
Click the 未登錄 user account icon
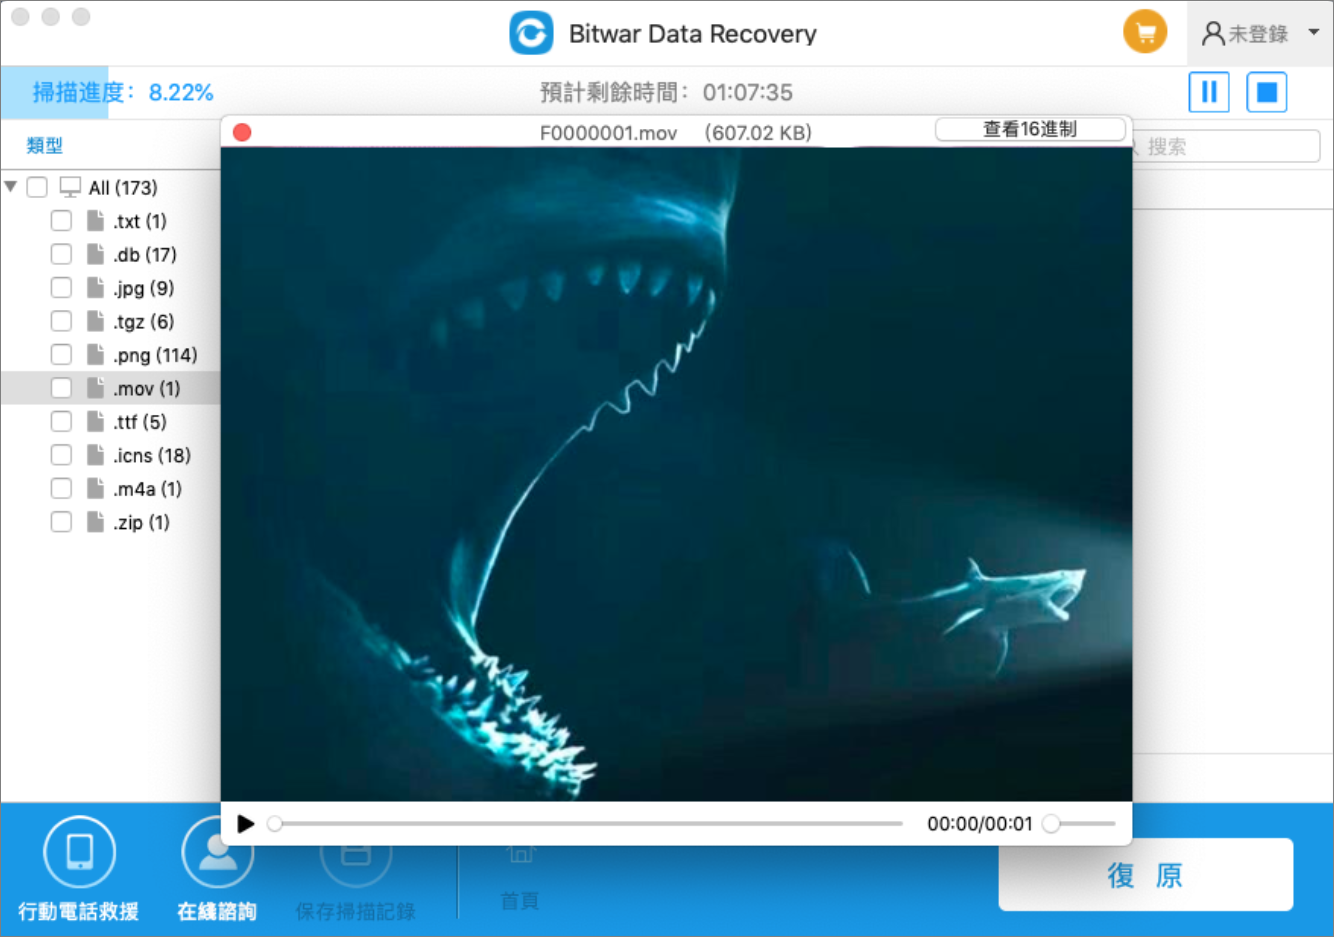[1213, 34]
